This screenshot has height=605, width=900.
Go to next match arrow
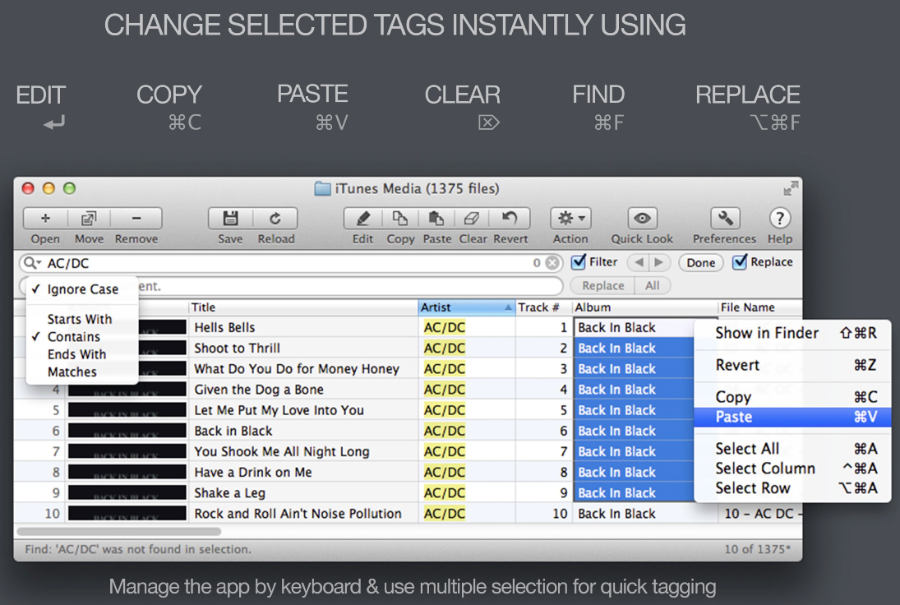click(x=659, y=262)
